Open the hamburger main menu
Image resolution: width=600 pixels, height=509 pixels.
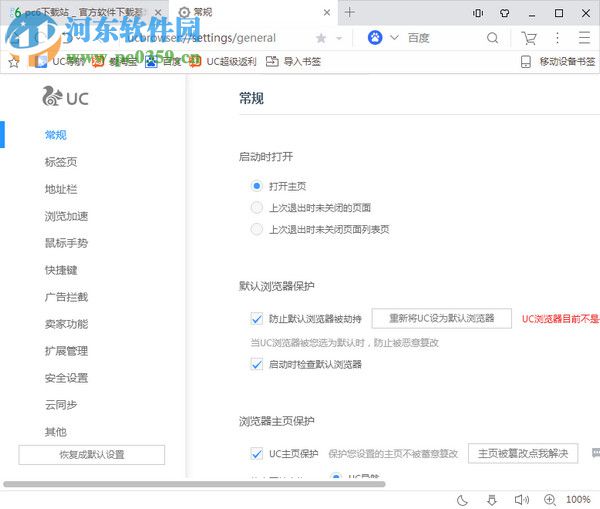pyautogui.click(x=584, y=38)
